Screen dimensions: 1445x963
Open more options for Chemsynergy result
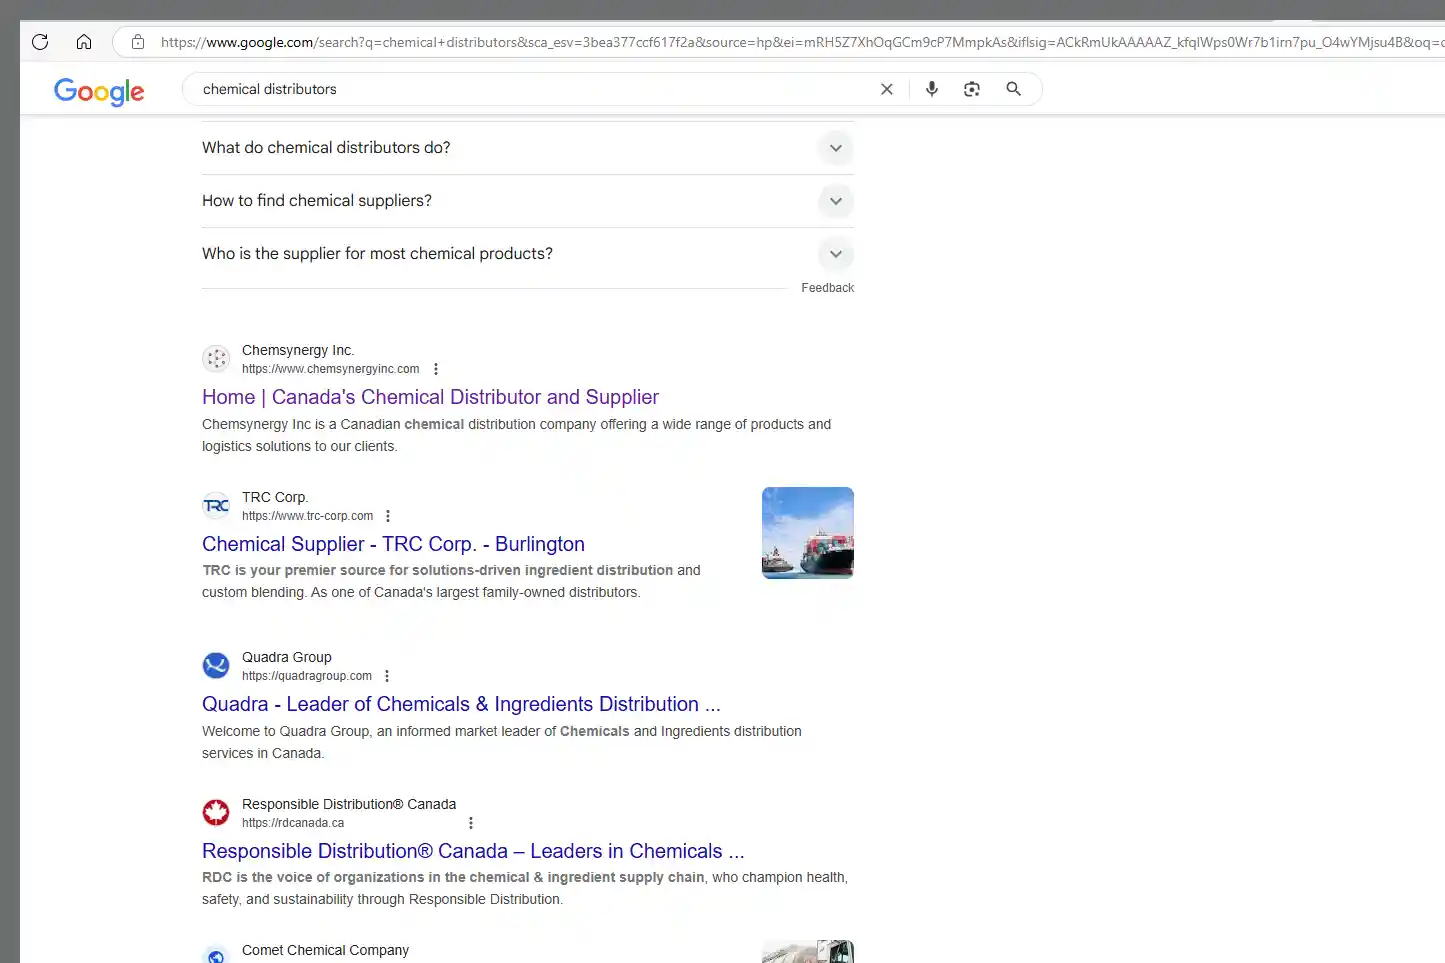[436, 369]
